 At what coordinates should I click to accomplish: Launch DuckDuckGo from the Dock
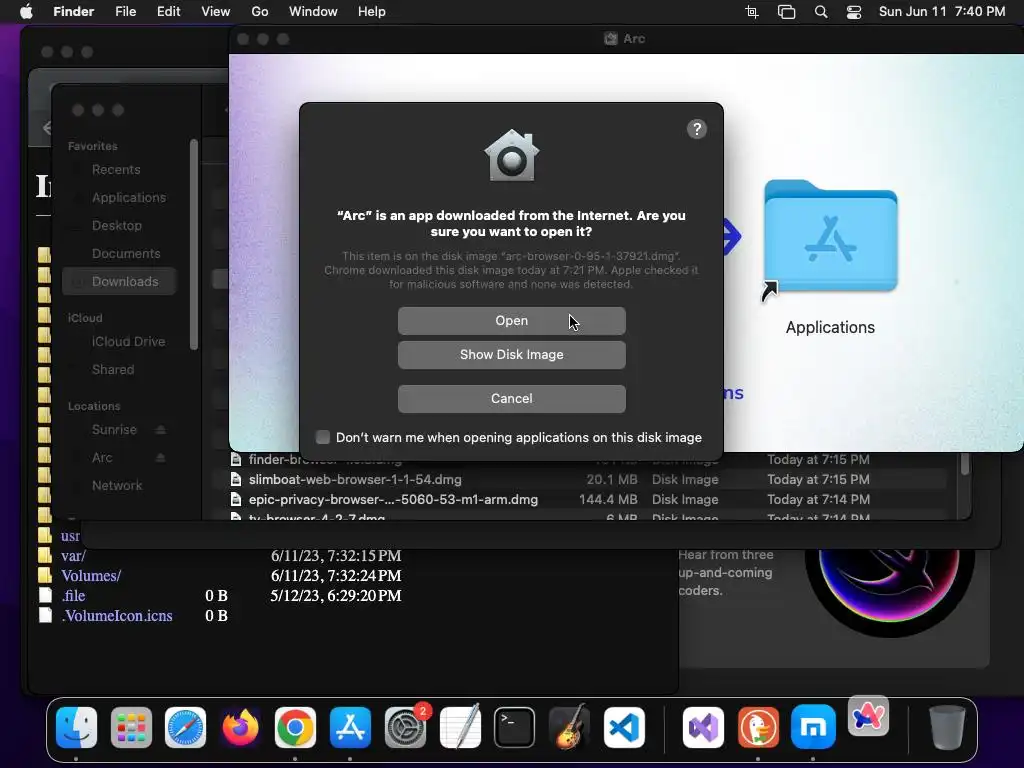point(758,727)
